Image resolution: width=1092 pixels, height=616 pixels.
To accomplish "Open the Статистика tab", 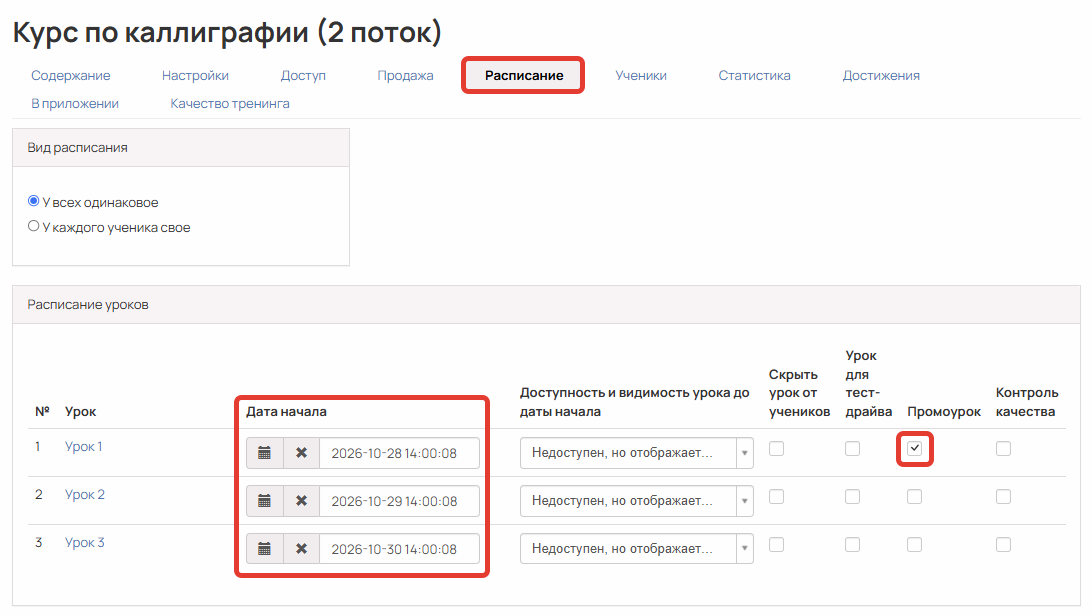I will tap(754, 75).
